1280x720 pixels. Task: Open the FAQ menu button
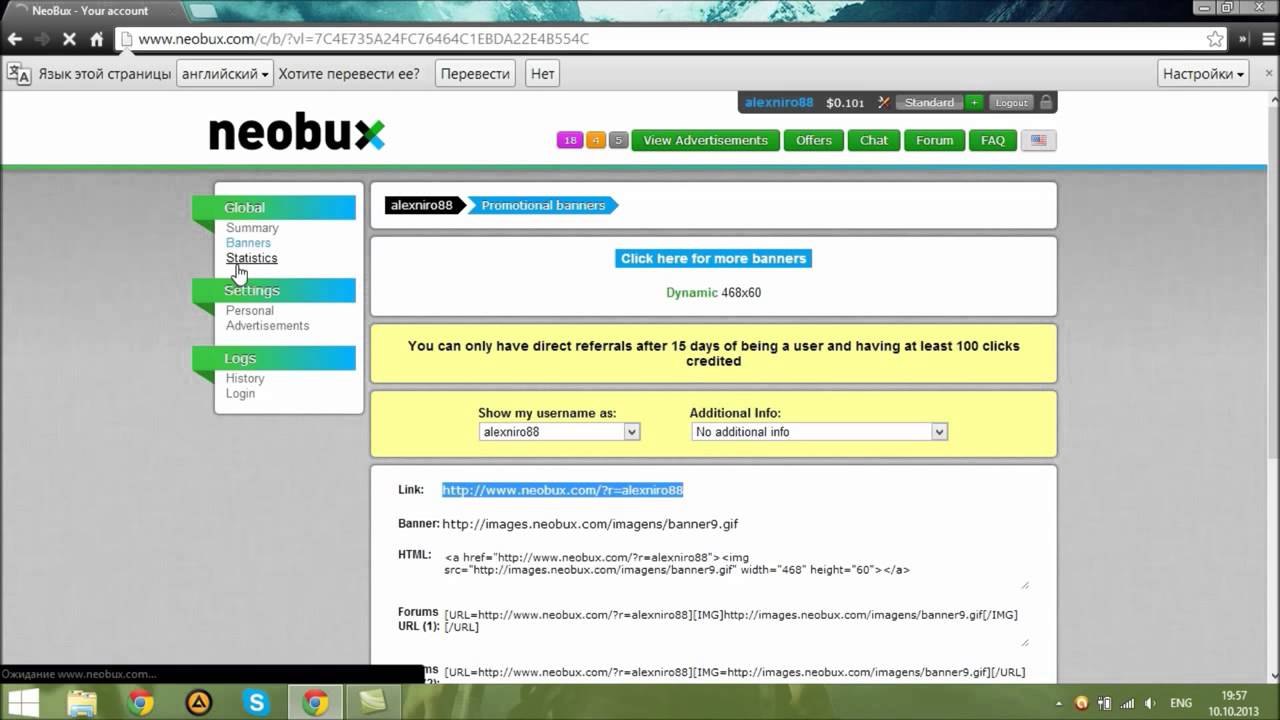coord(992,140)
